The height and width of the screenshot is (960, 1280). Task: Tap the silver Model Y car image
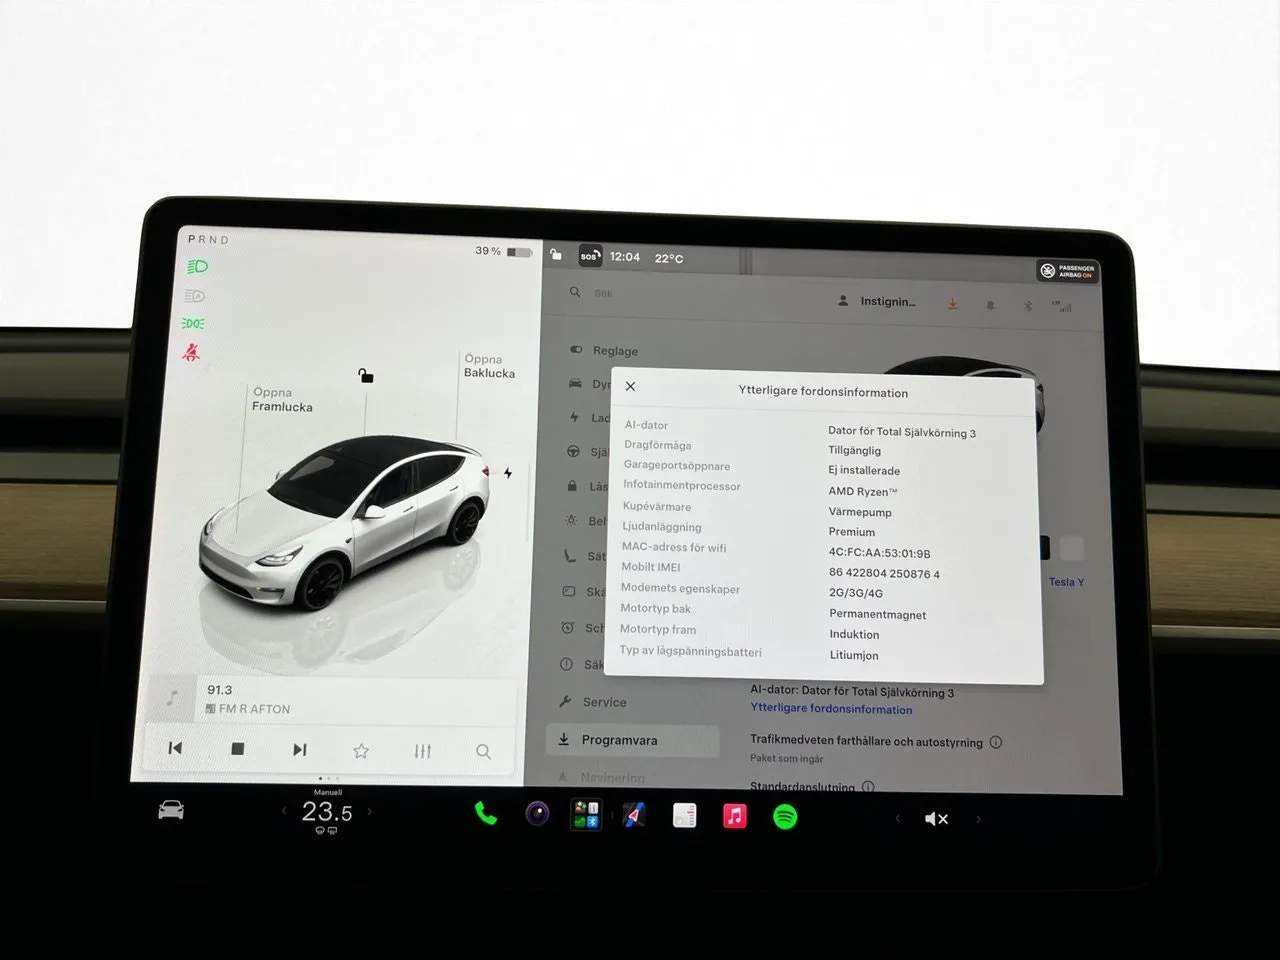(x=347, y=523)
